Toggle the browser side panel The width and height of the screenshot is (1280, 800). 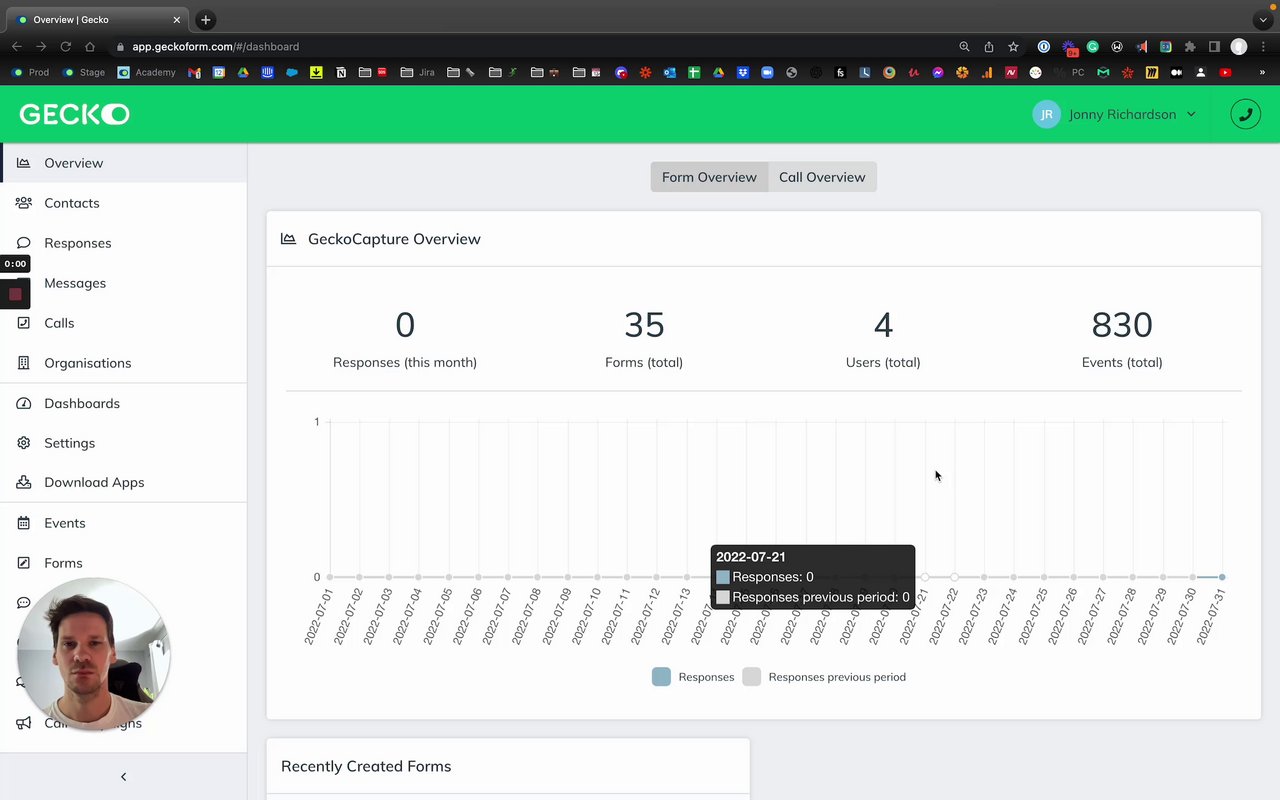click(1214, 47)
